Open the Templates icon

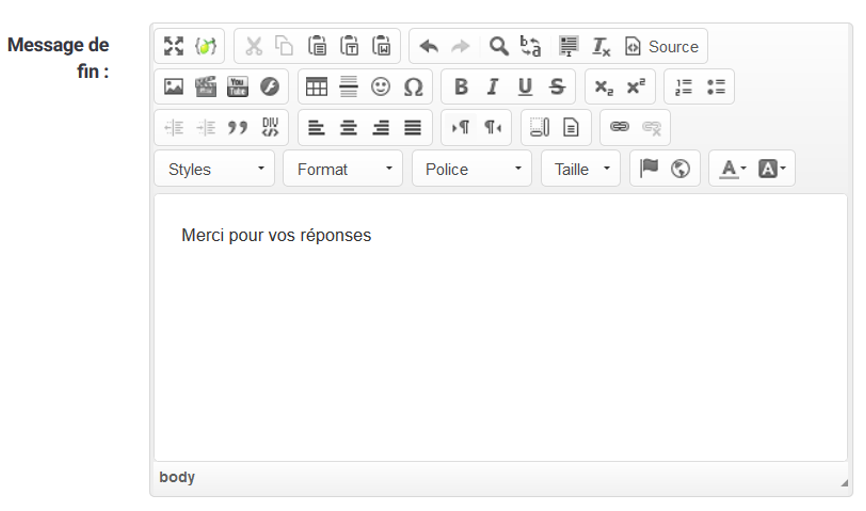pyautogui.click(x=571, y=128)
